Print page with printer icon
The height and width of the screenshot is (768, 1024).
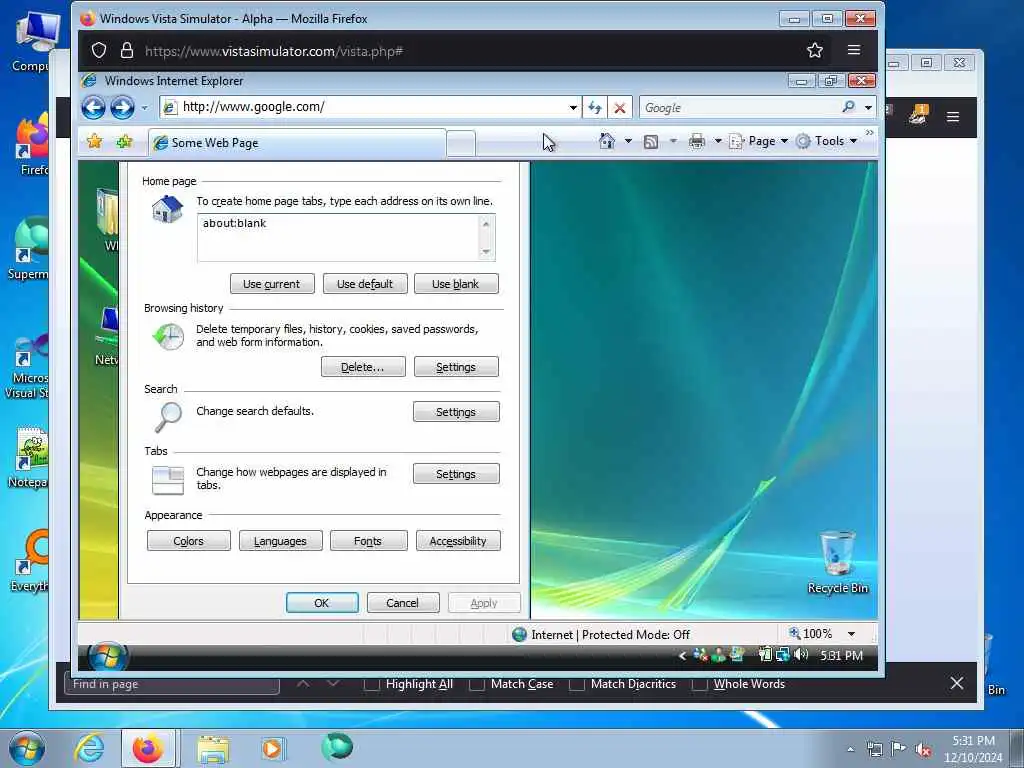[697, 141]
